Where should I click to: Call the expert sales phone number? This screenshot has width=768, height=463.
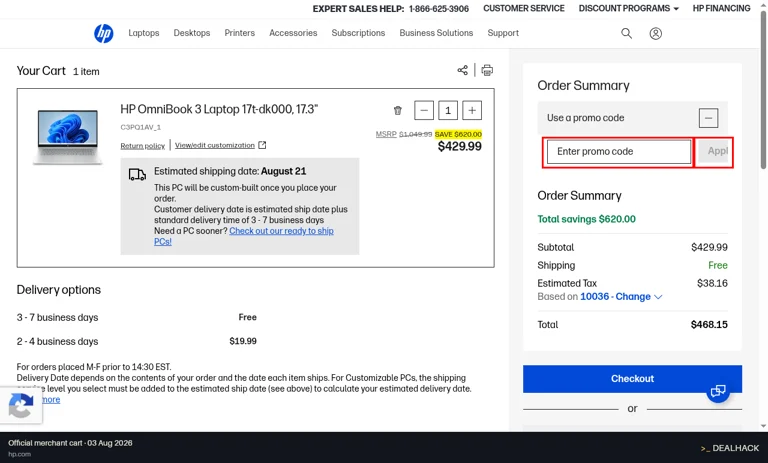coord(438,9)
